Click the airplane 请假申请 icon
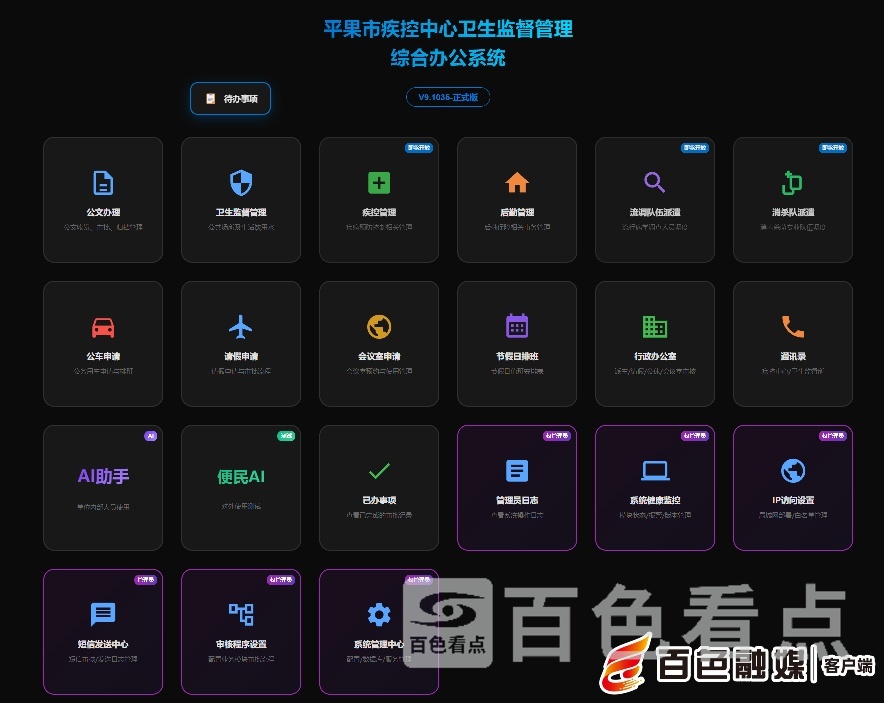 point(241,327)
